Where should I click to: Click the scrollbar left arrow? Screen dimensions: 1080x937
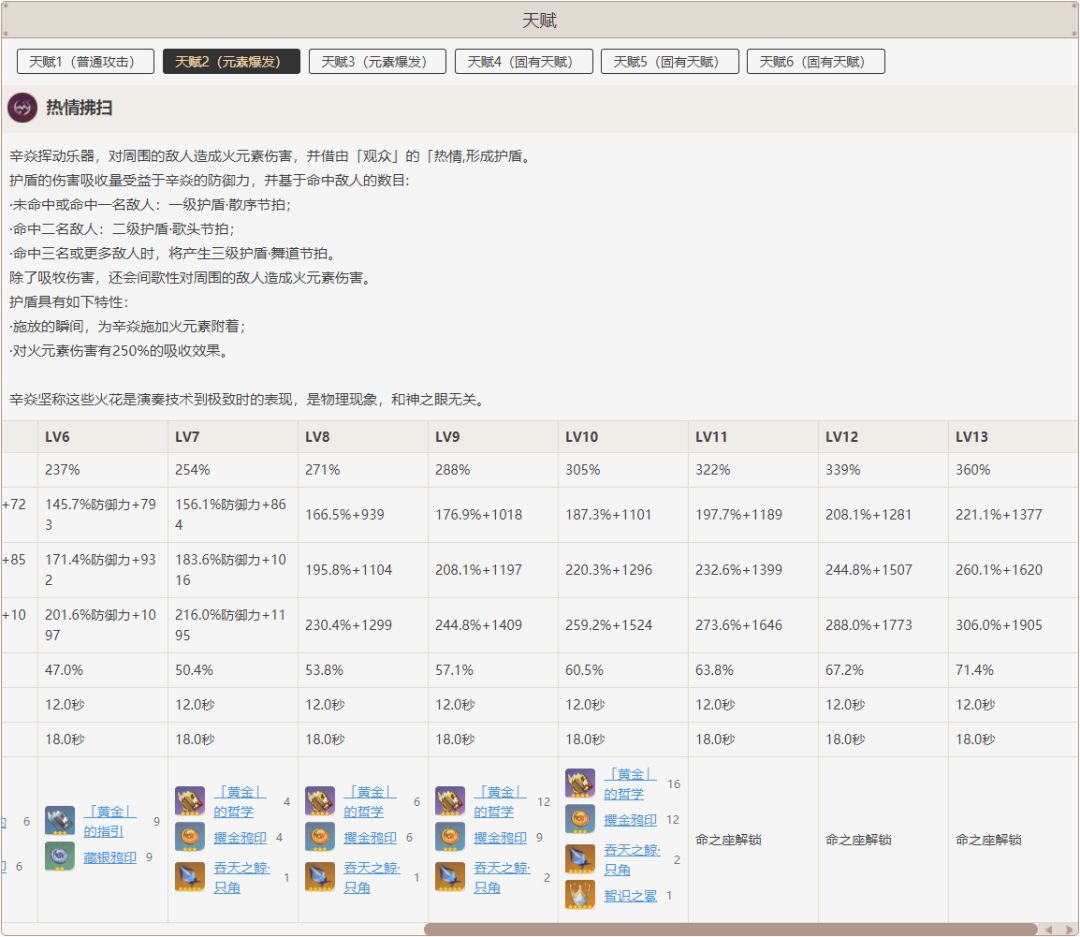tap(1049, 929)
